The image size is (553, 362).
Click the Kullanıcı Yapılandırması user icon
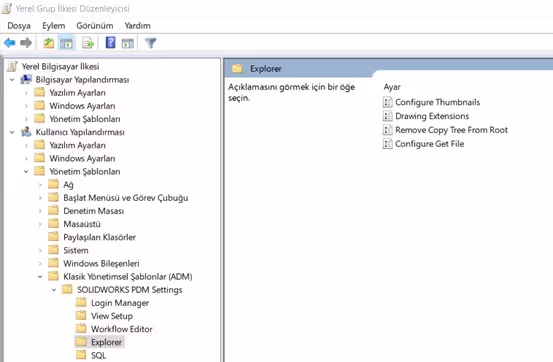[26, 132]
